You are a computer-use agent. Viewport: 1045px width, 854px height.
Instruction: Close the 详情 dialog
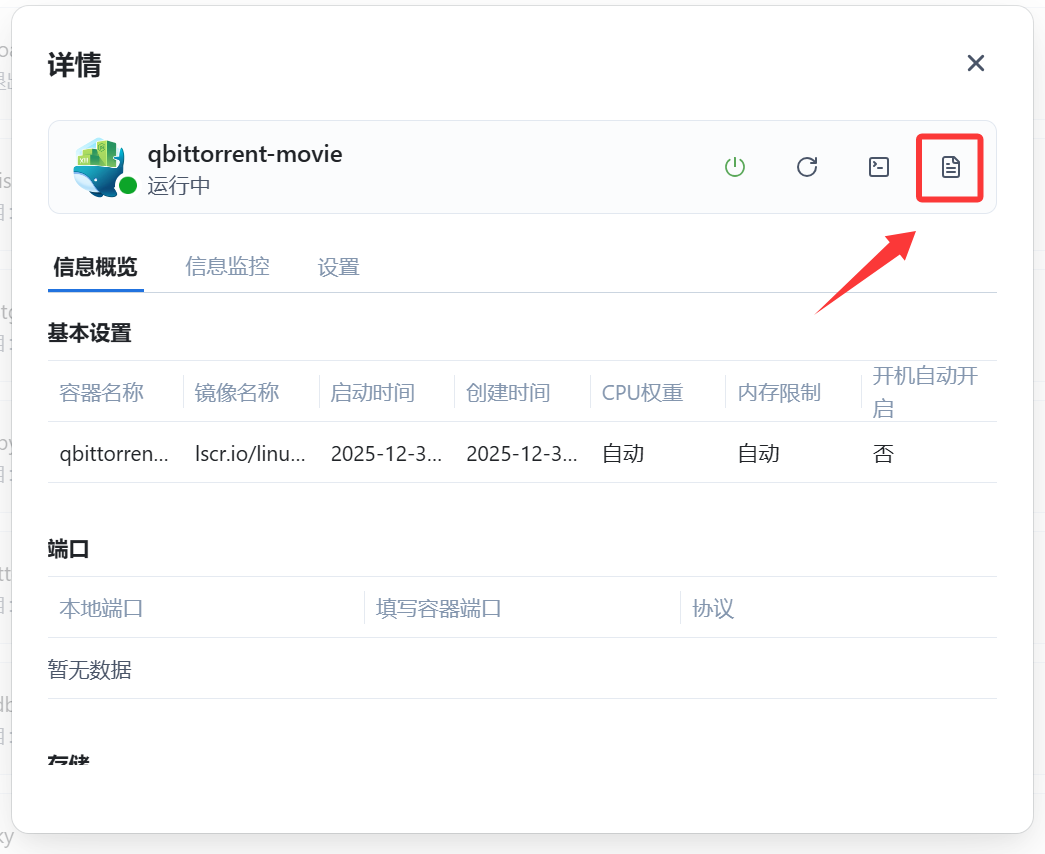point(975,63)
